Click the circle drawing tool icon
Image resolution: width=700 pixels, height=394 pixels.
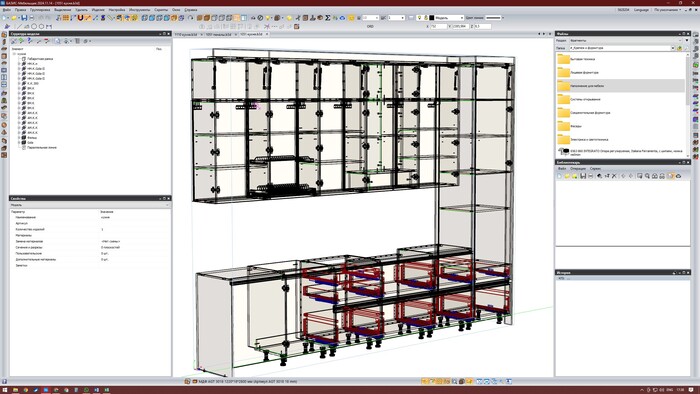pos(33,26)
